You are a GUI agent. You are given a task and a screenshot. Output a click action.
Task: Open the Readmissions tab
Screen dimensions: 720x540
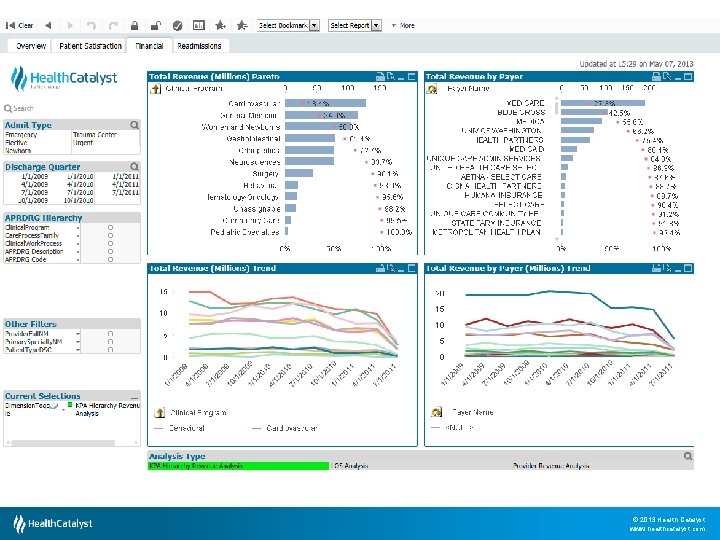point(199,46)
